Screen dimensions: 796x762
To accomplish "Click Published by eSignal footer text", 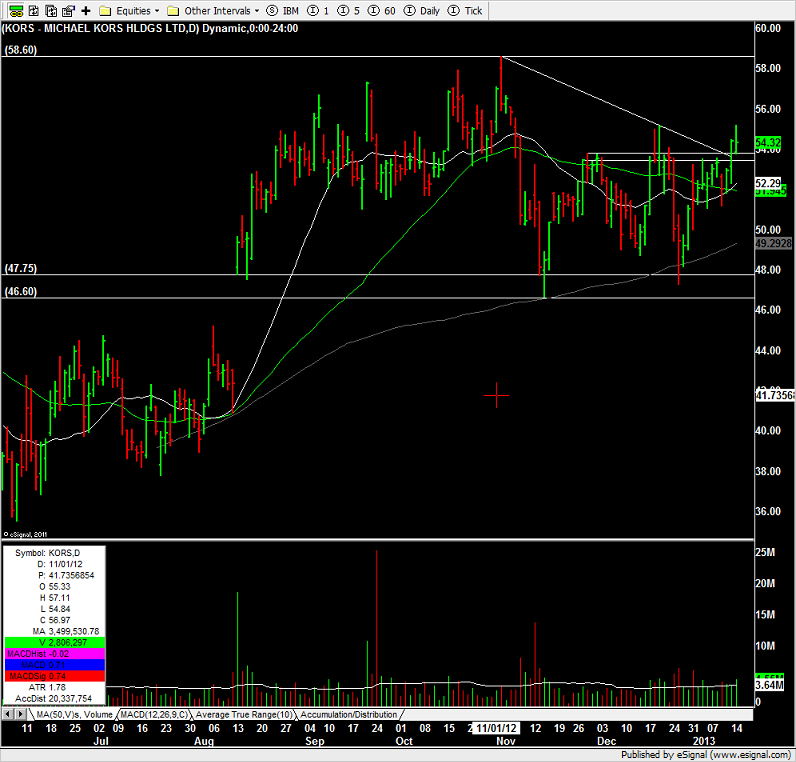I will pos(706,755).
